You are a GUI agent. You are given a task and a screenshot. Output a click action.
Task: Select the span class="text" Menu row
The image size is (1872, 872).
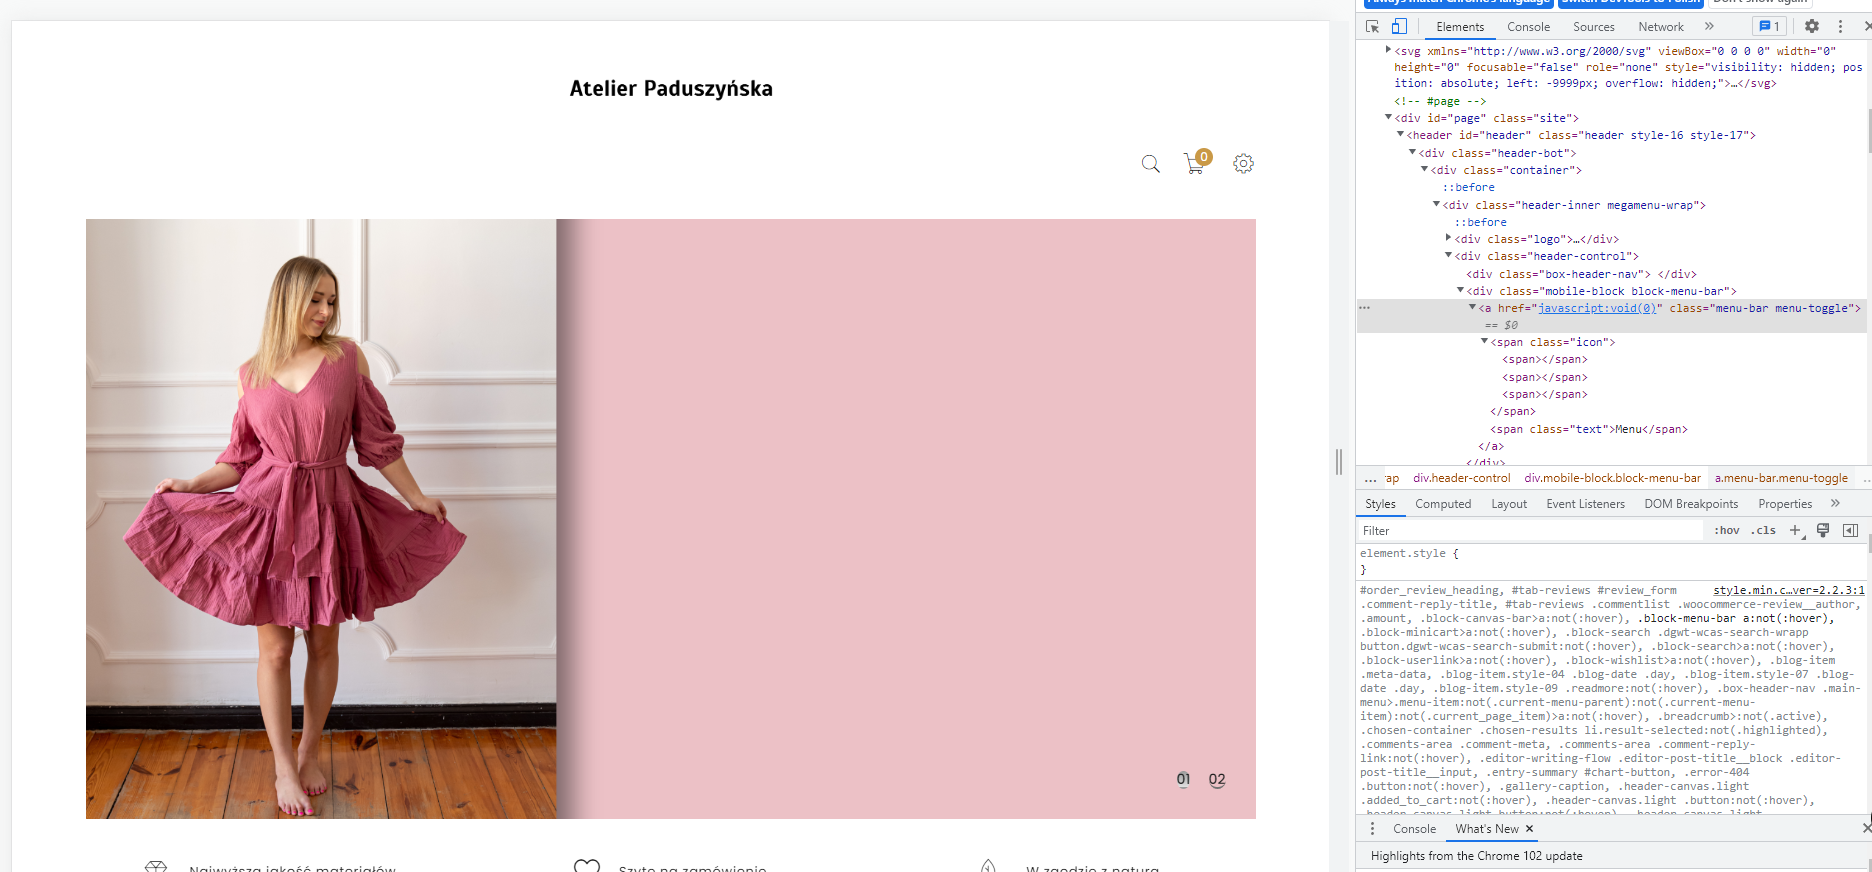point(1588,429)
